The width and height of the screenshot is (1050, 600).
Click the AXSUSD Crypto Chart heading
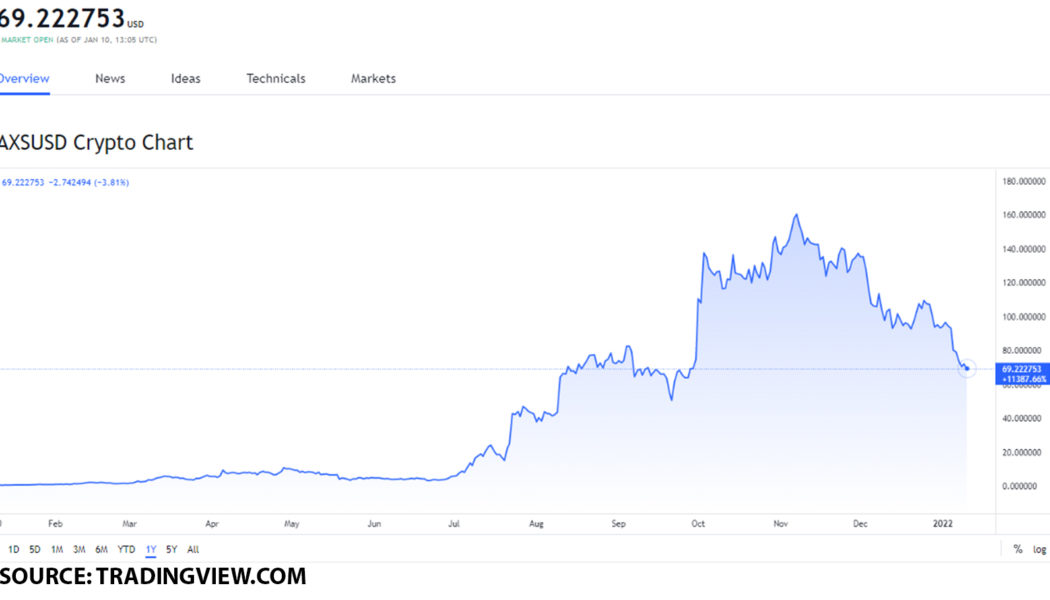click(96, 142)
